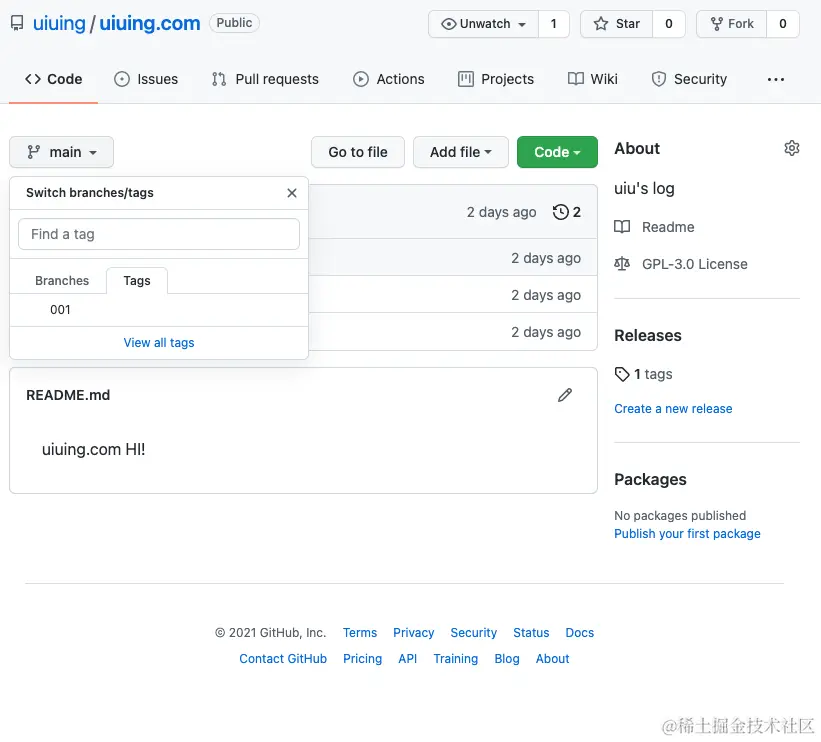Click the Releases heading
The width and height of the screenshot is (821, 742).
[x=648, y=335]
